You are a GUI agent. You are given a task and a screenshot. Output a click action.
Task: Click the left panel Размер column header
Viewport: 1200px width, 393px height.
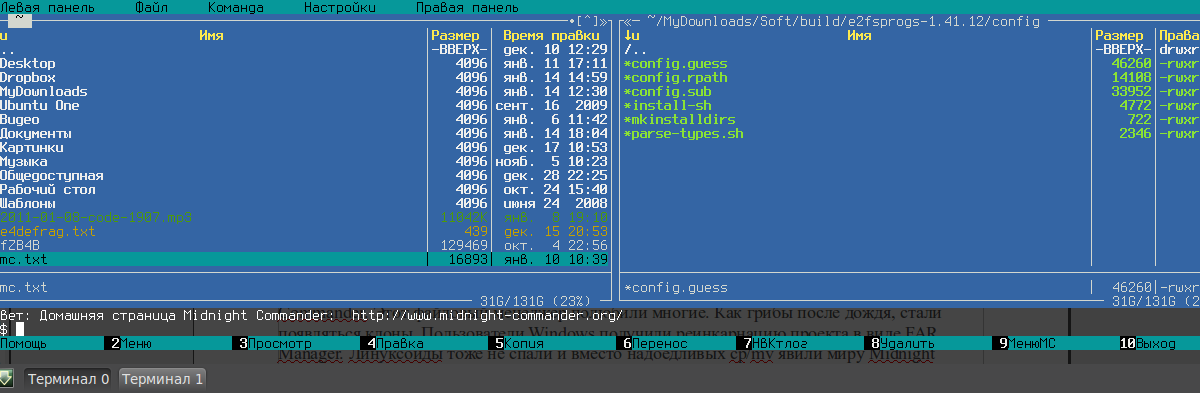455,35
